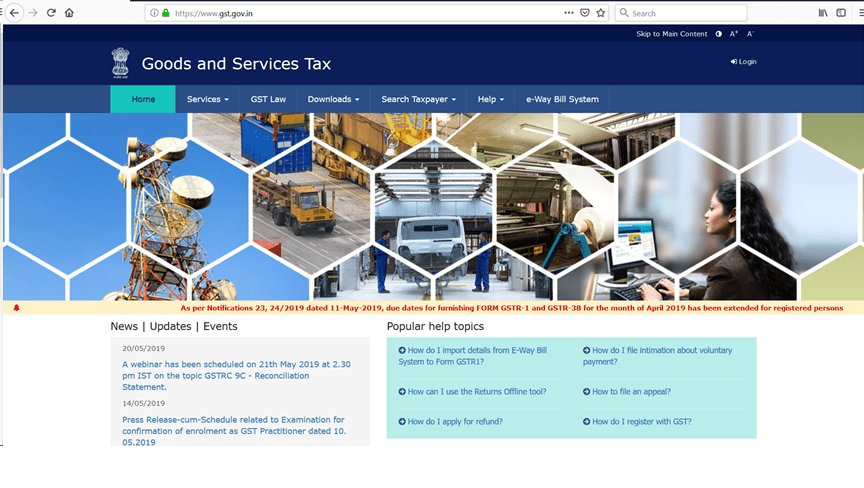Toggle high contrast mode icon
Image resolution: width=864 pixels, height=488 pixels.
pos(719,34)
